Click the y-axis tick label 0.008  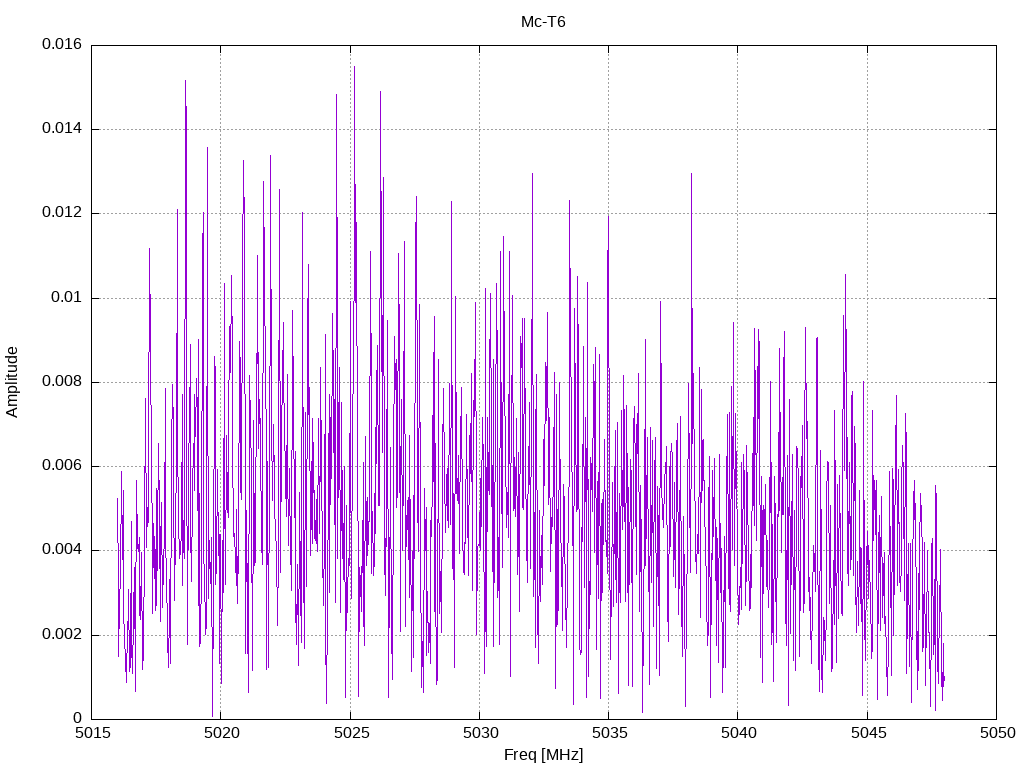[62, 382]
